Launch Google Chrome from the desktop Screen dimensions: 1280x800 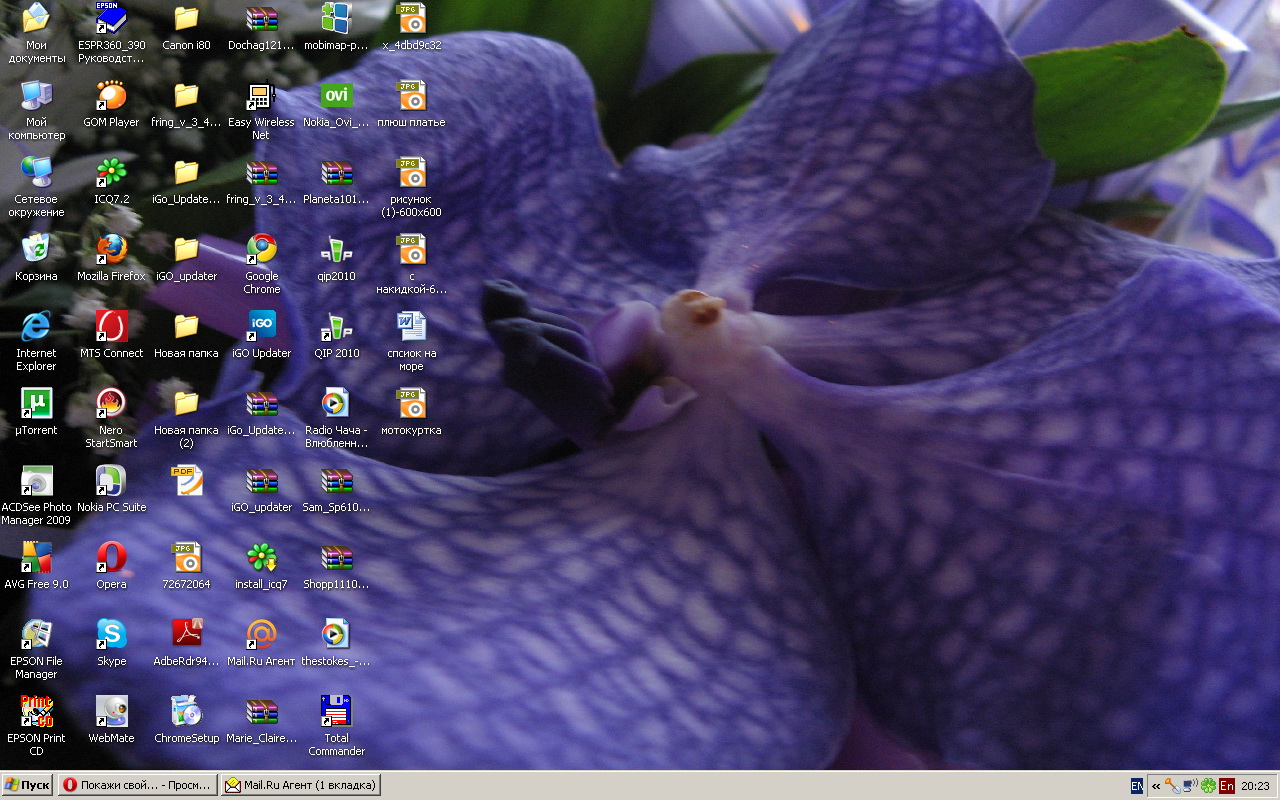(x=261, y=250)
